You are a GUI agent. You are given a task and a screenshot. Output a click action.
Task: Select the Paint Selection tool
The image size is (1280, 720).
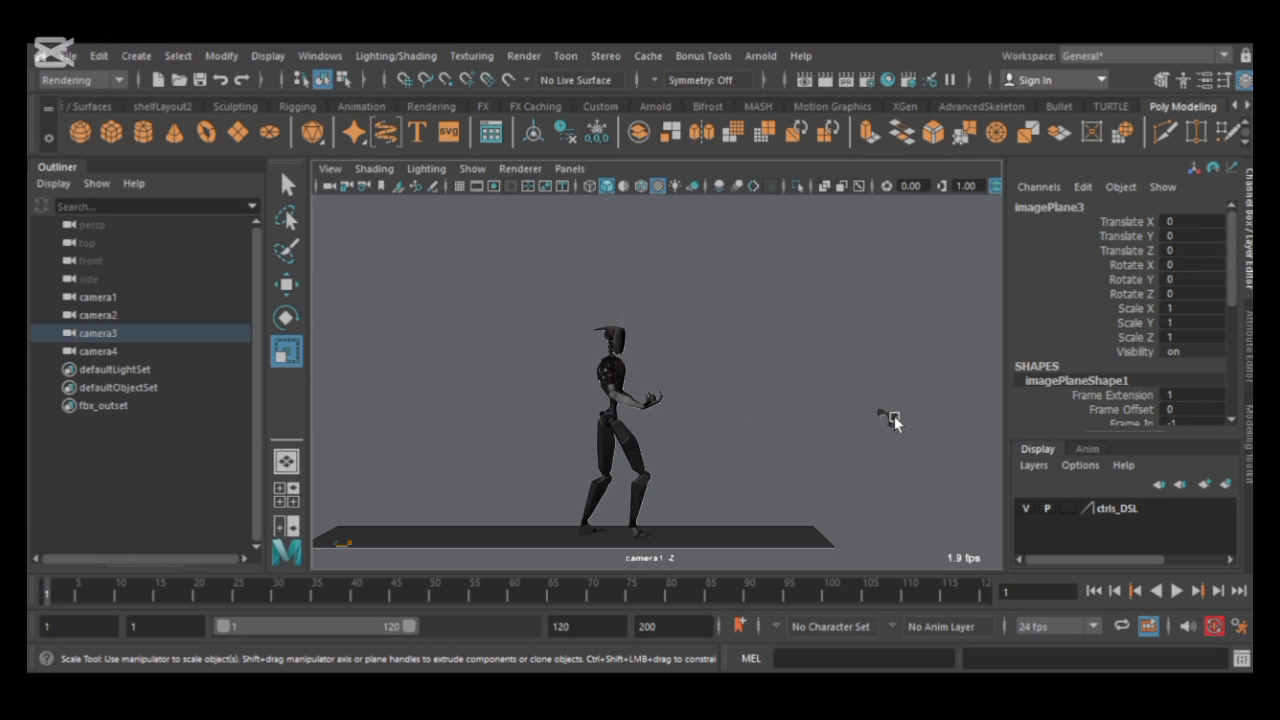click(x=286, y=251)
